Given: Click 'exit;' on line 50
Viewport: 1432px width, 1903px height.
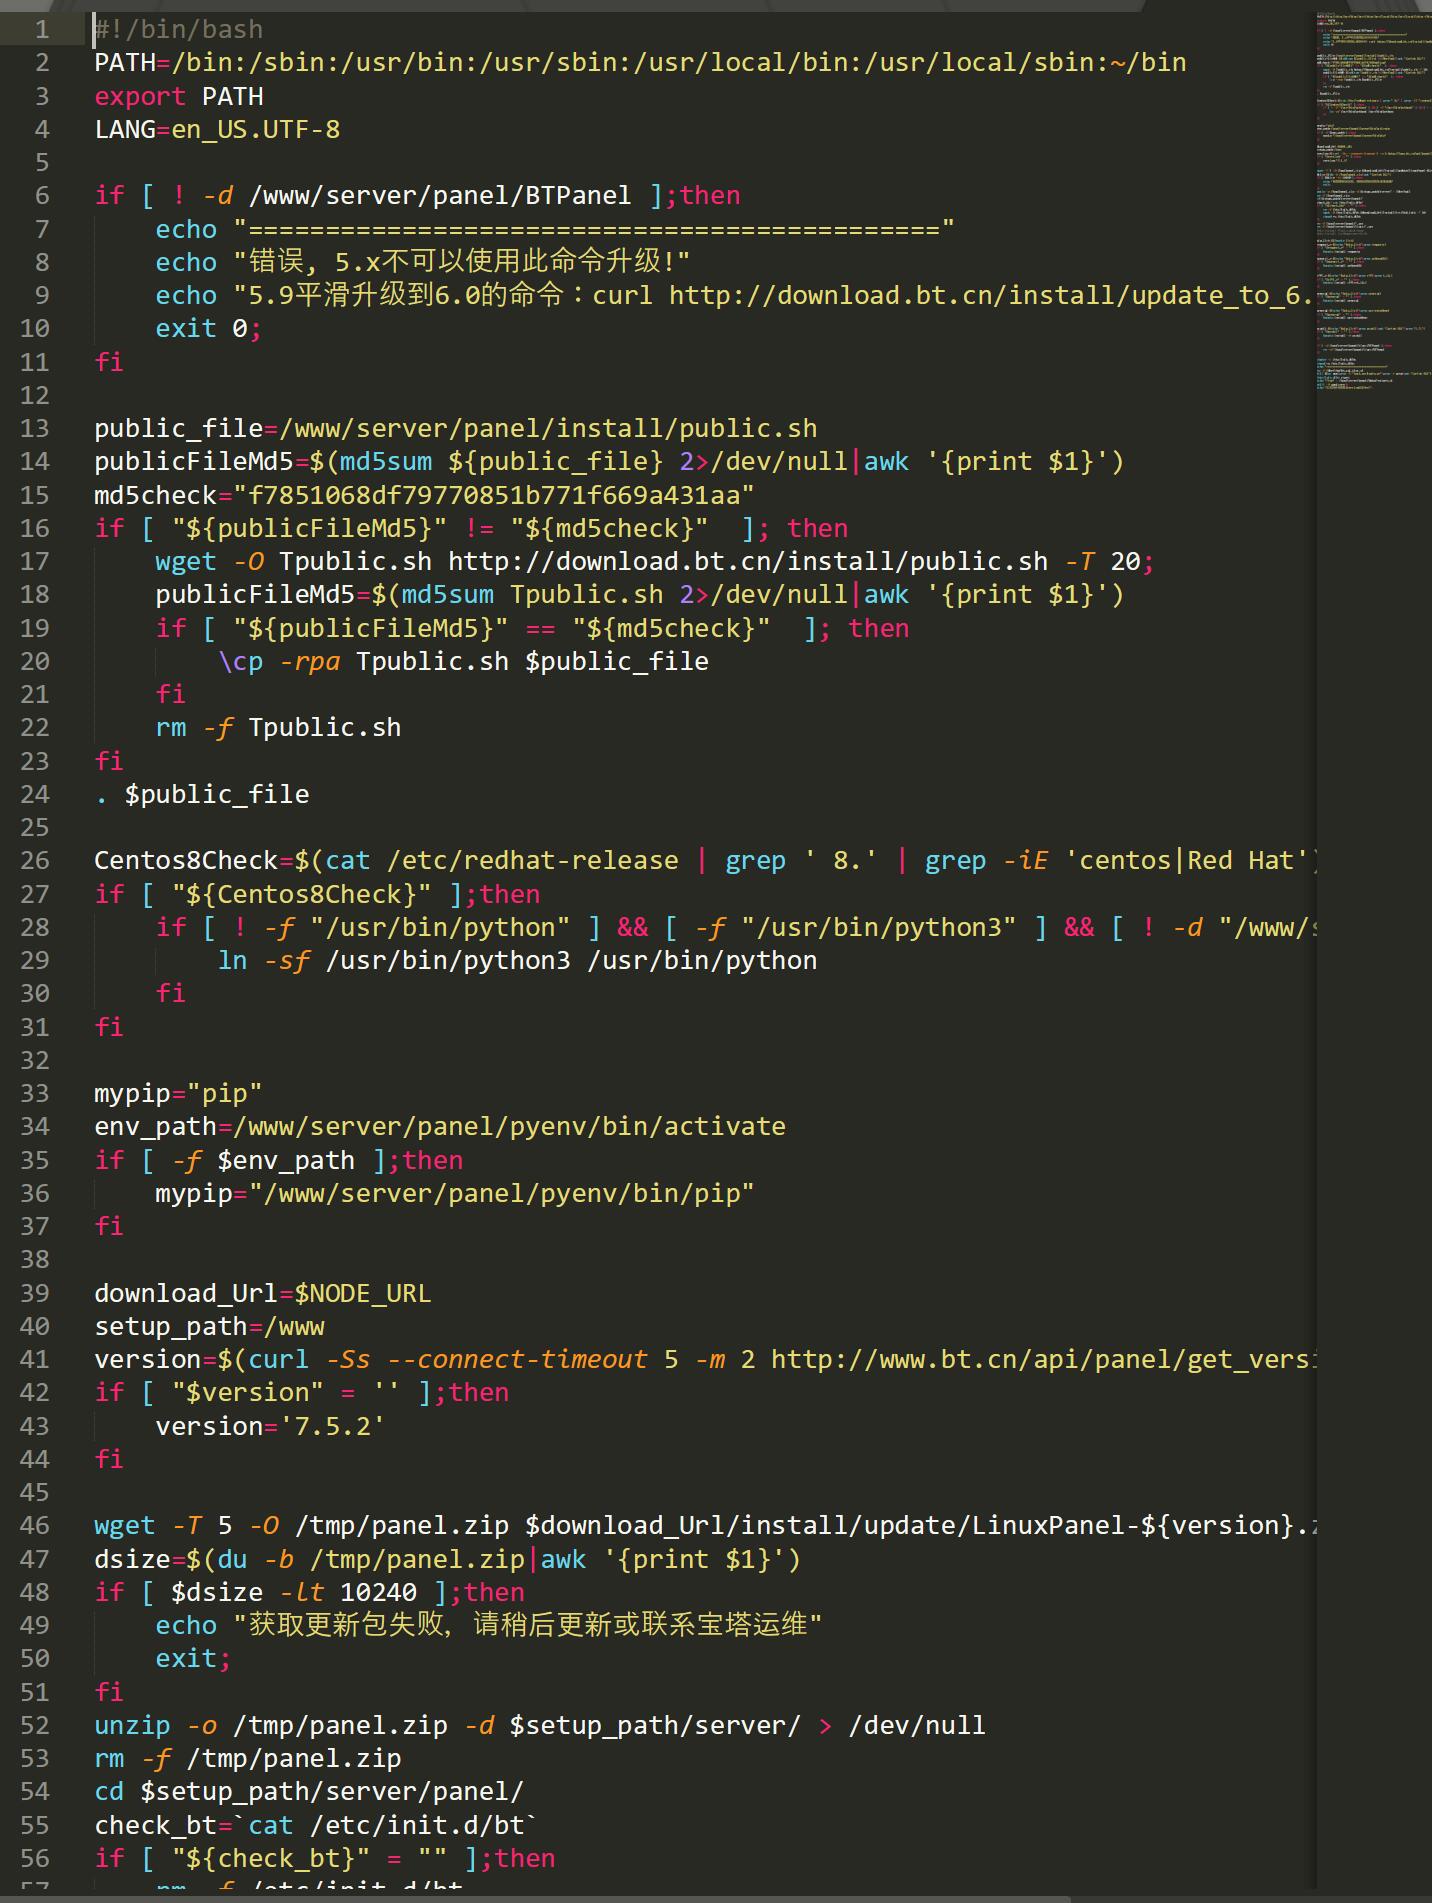Looking at the screenshot, I should click(193, 1659).
